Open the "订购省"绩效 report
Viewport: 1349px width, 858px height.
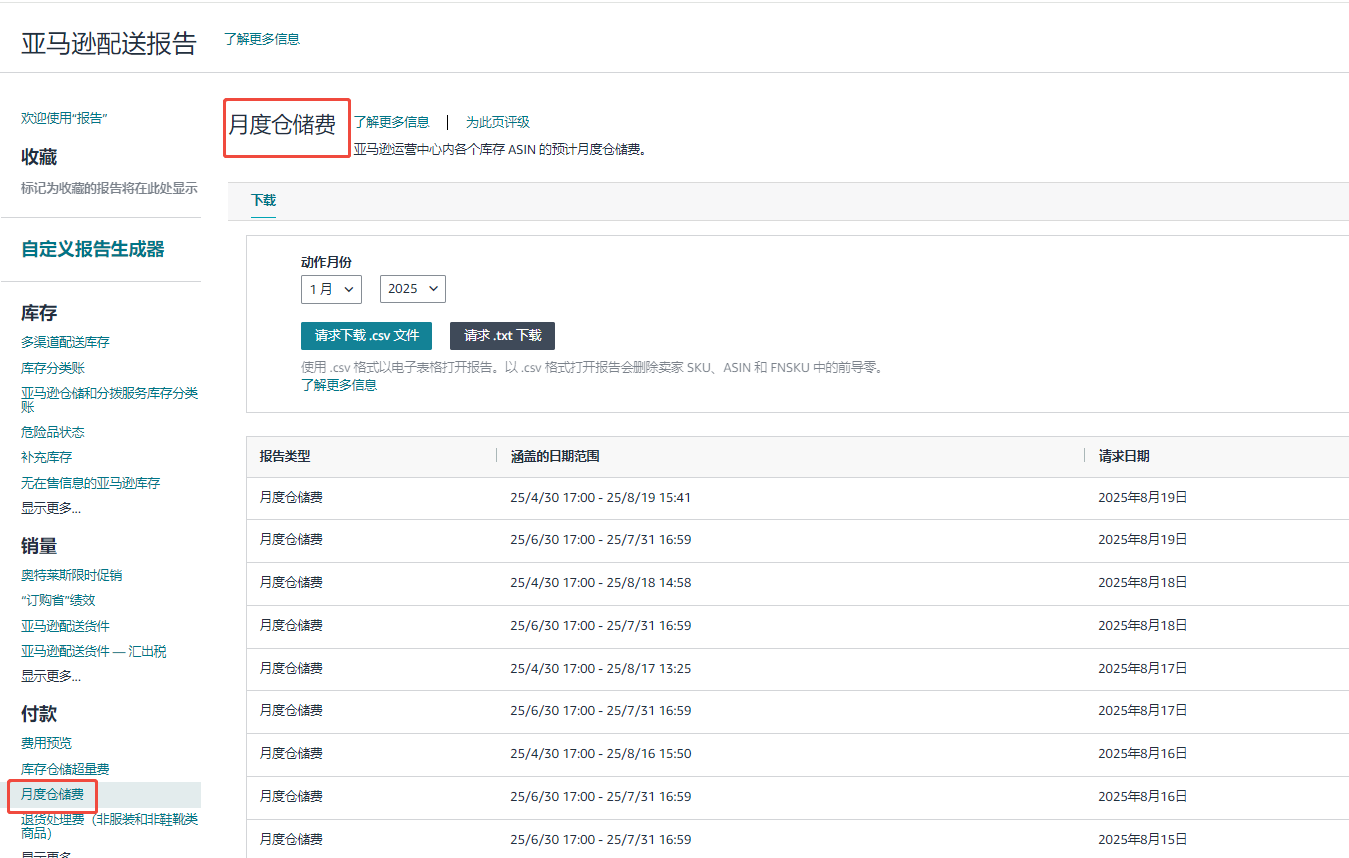(x=58, y=600)
